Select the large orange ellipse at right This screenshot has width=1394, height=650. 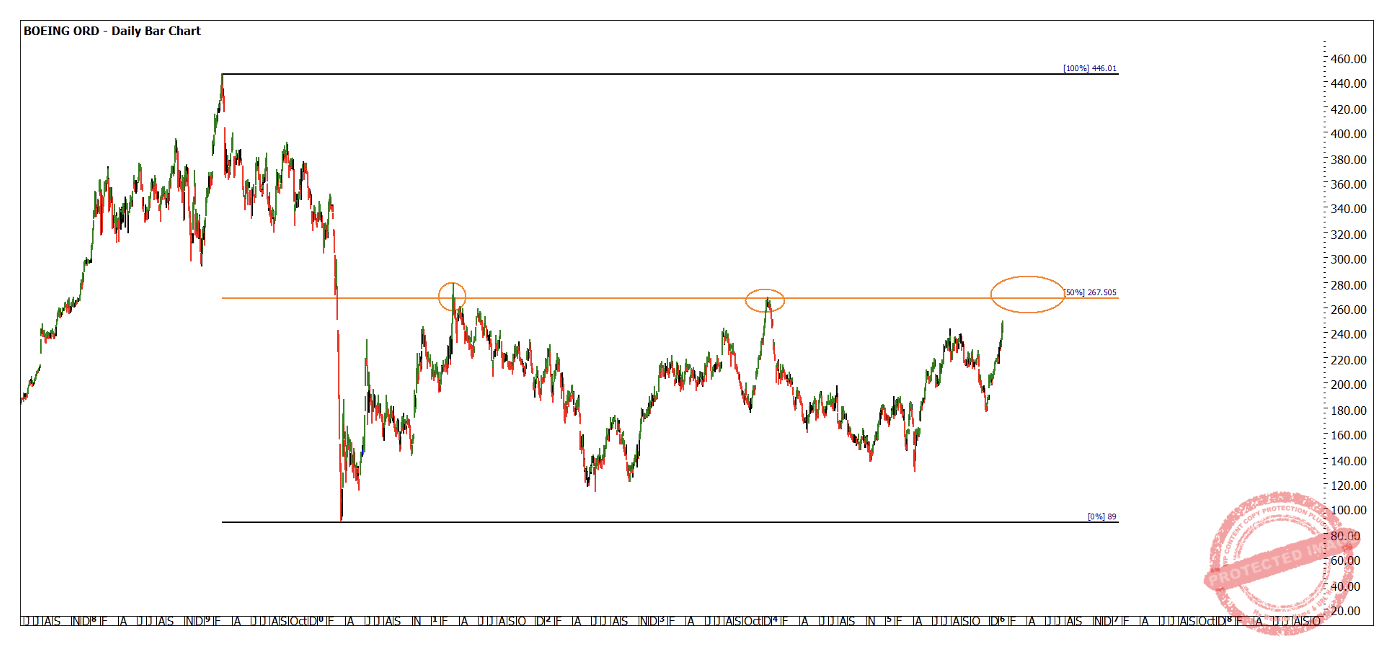coord(1027,294)
